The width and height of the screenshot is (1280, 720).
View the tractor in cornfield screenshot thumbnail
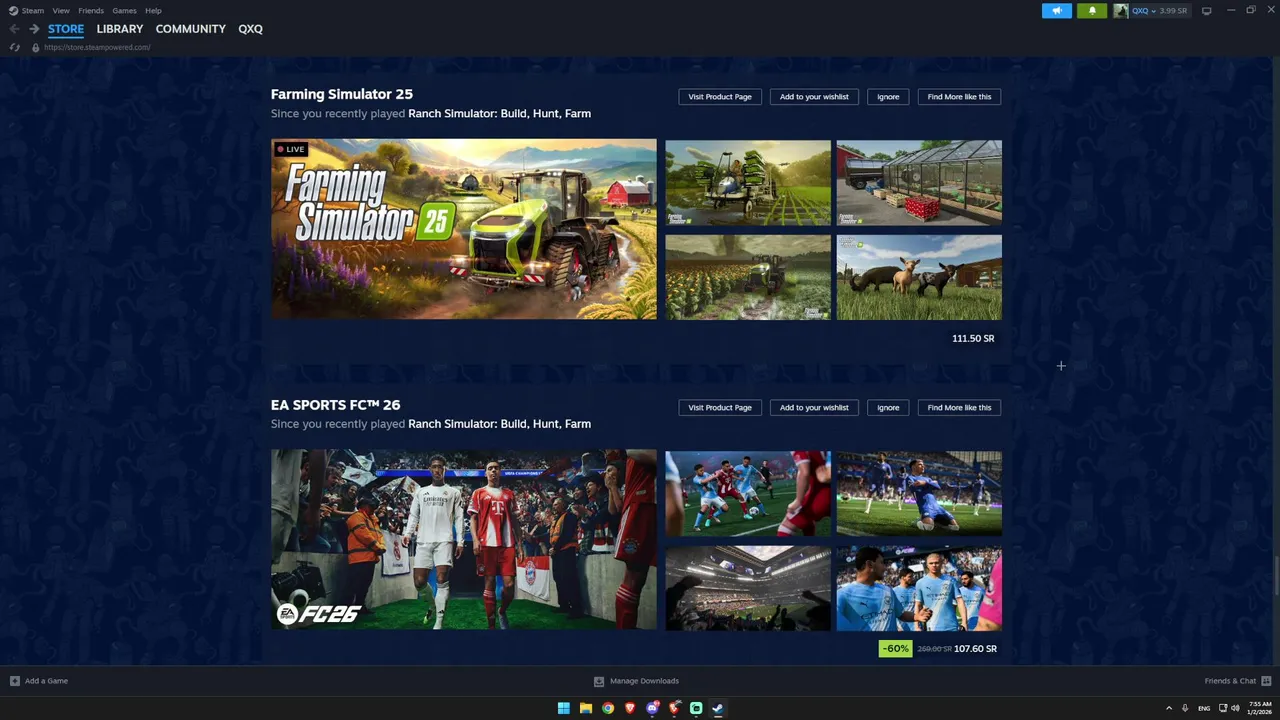748,277
